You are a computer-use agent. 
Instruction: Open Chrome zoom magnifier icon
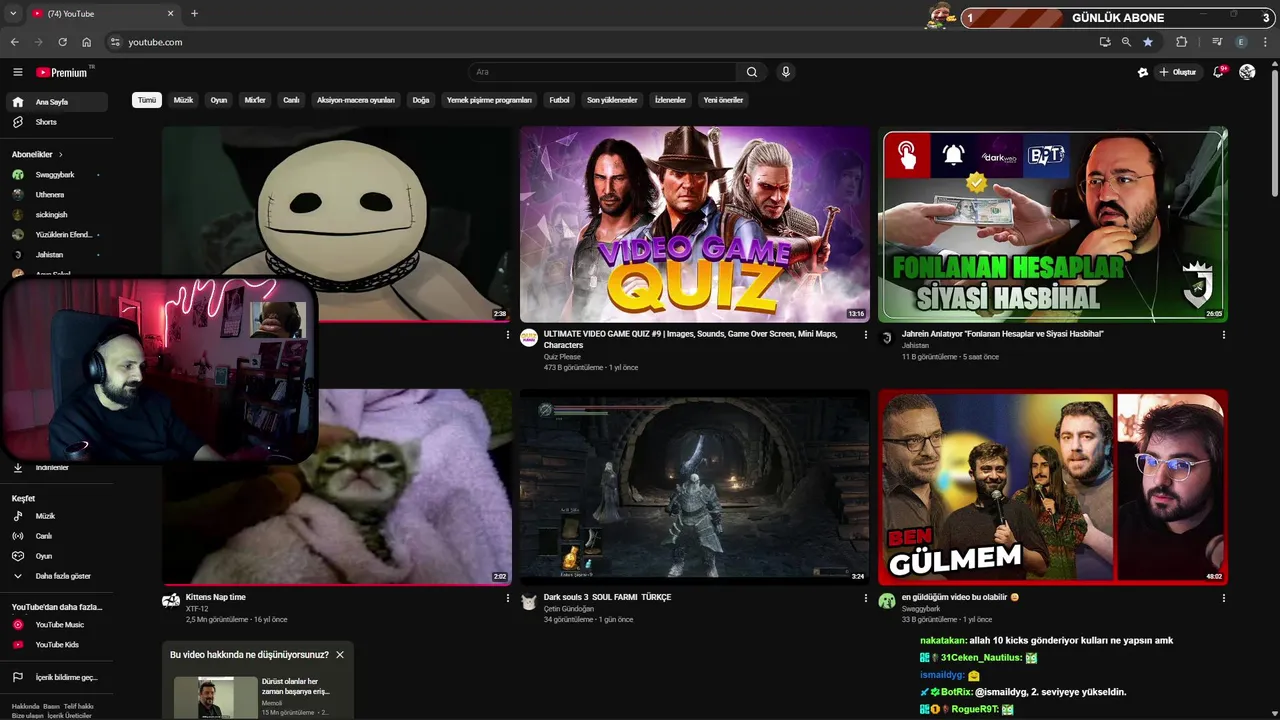pyautogui.click(x=1126, y=42)
